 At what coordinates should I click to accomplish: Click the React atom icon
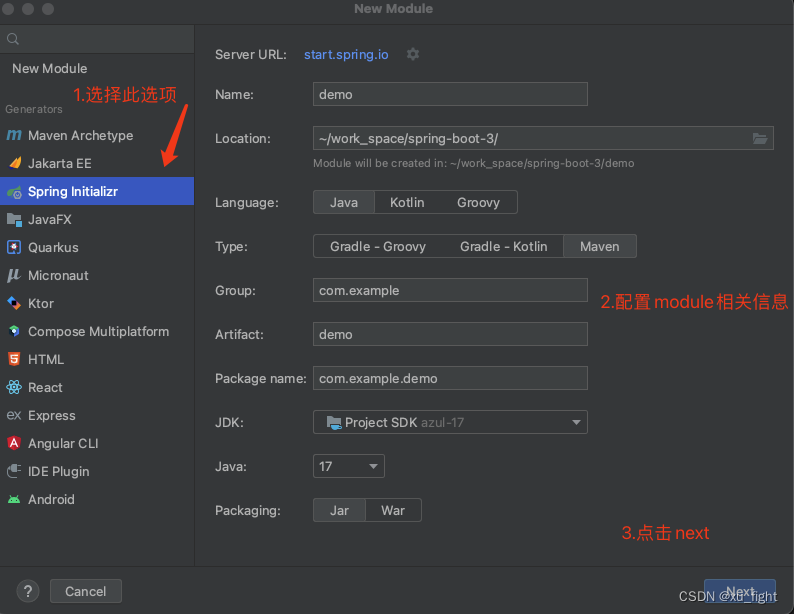14,387
